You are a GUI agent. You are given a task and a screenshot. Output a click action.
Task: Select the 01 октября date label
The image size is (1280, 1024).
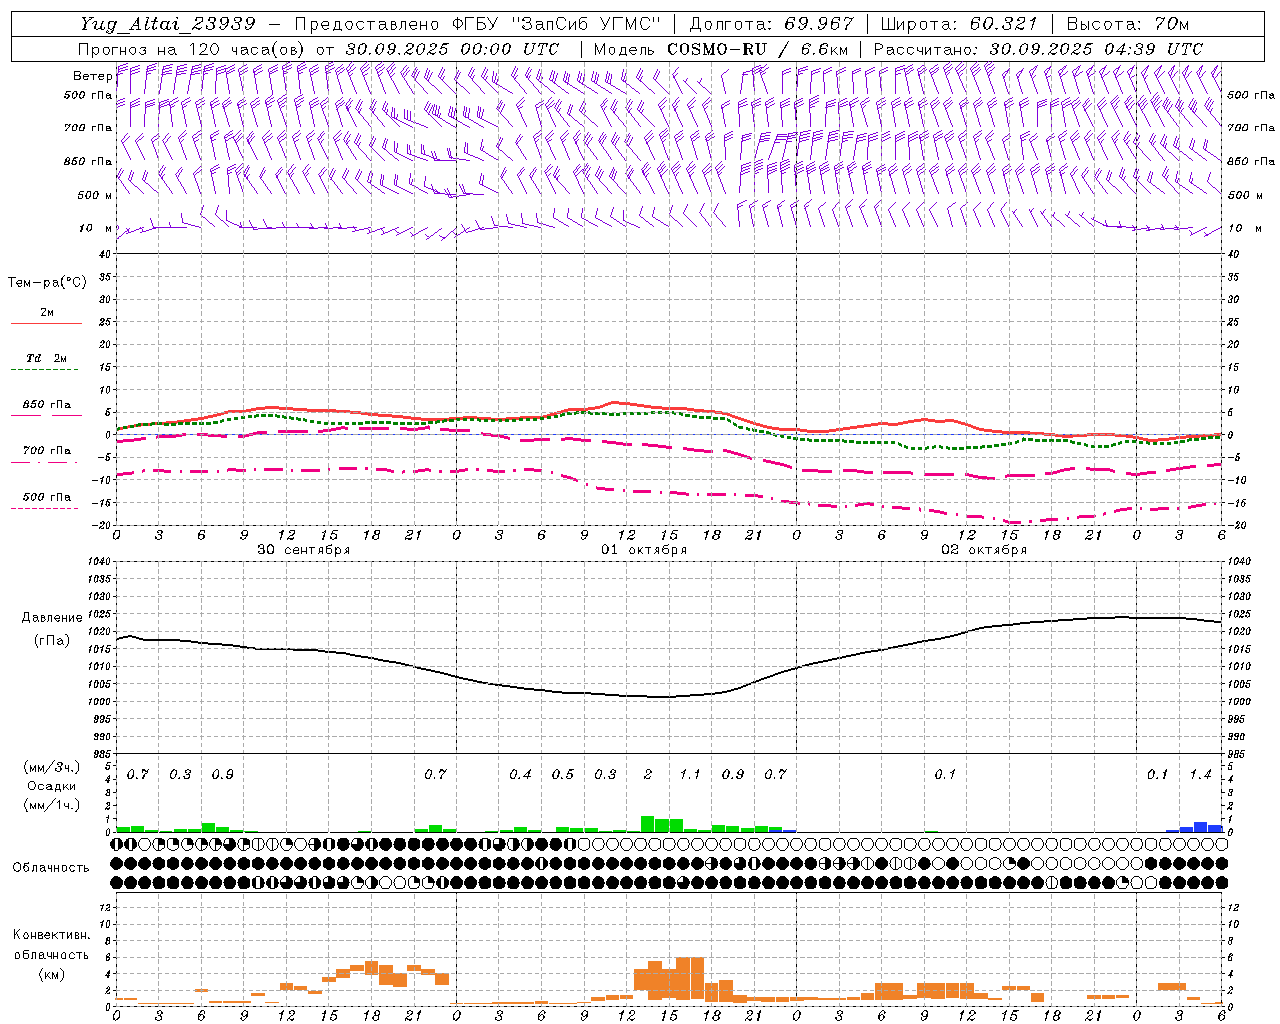[x=644, y=550]
